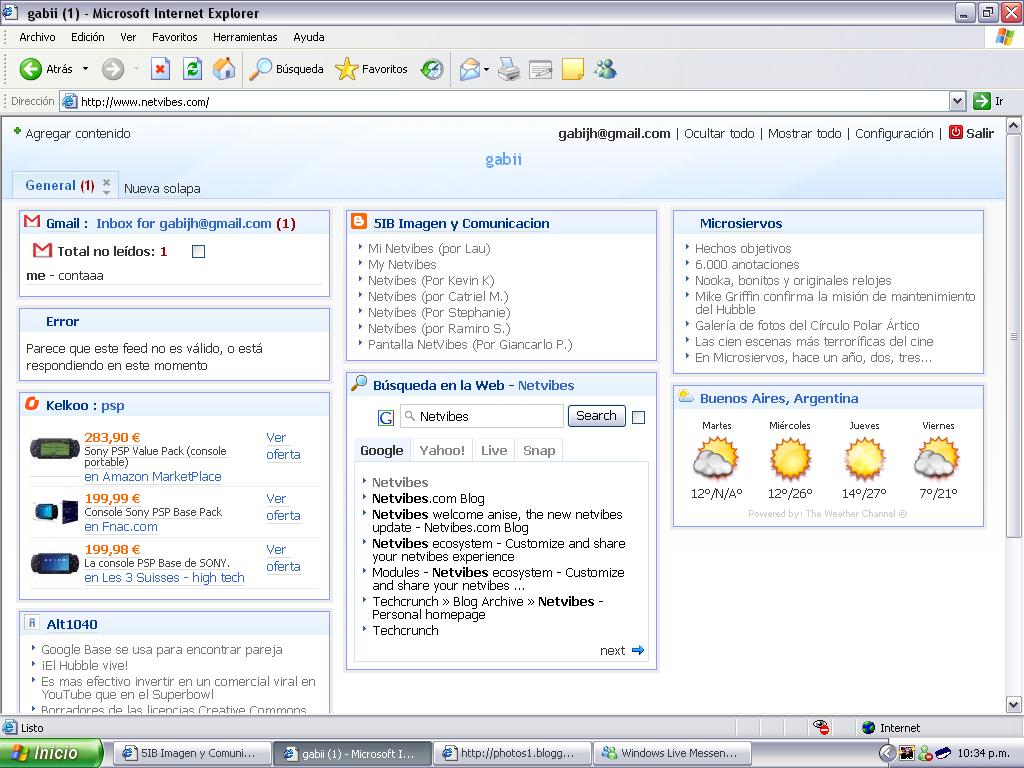The image size is (1024, 768).
Task: Click Ver oferta for Sony PSP Value Pack
Action: click(x=283, y=446)
